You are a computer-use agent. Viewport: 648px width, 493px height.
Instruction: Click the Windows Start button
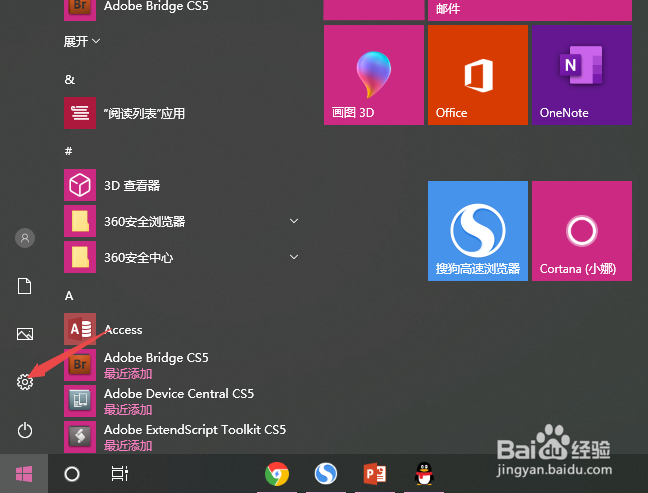coord(24,474)
